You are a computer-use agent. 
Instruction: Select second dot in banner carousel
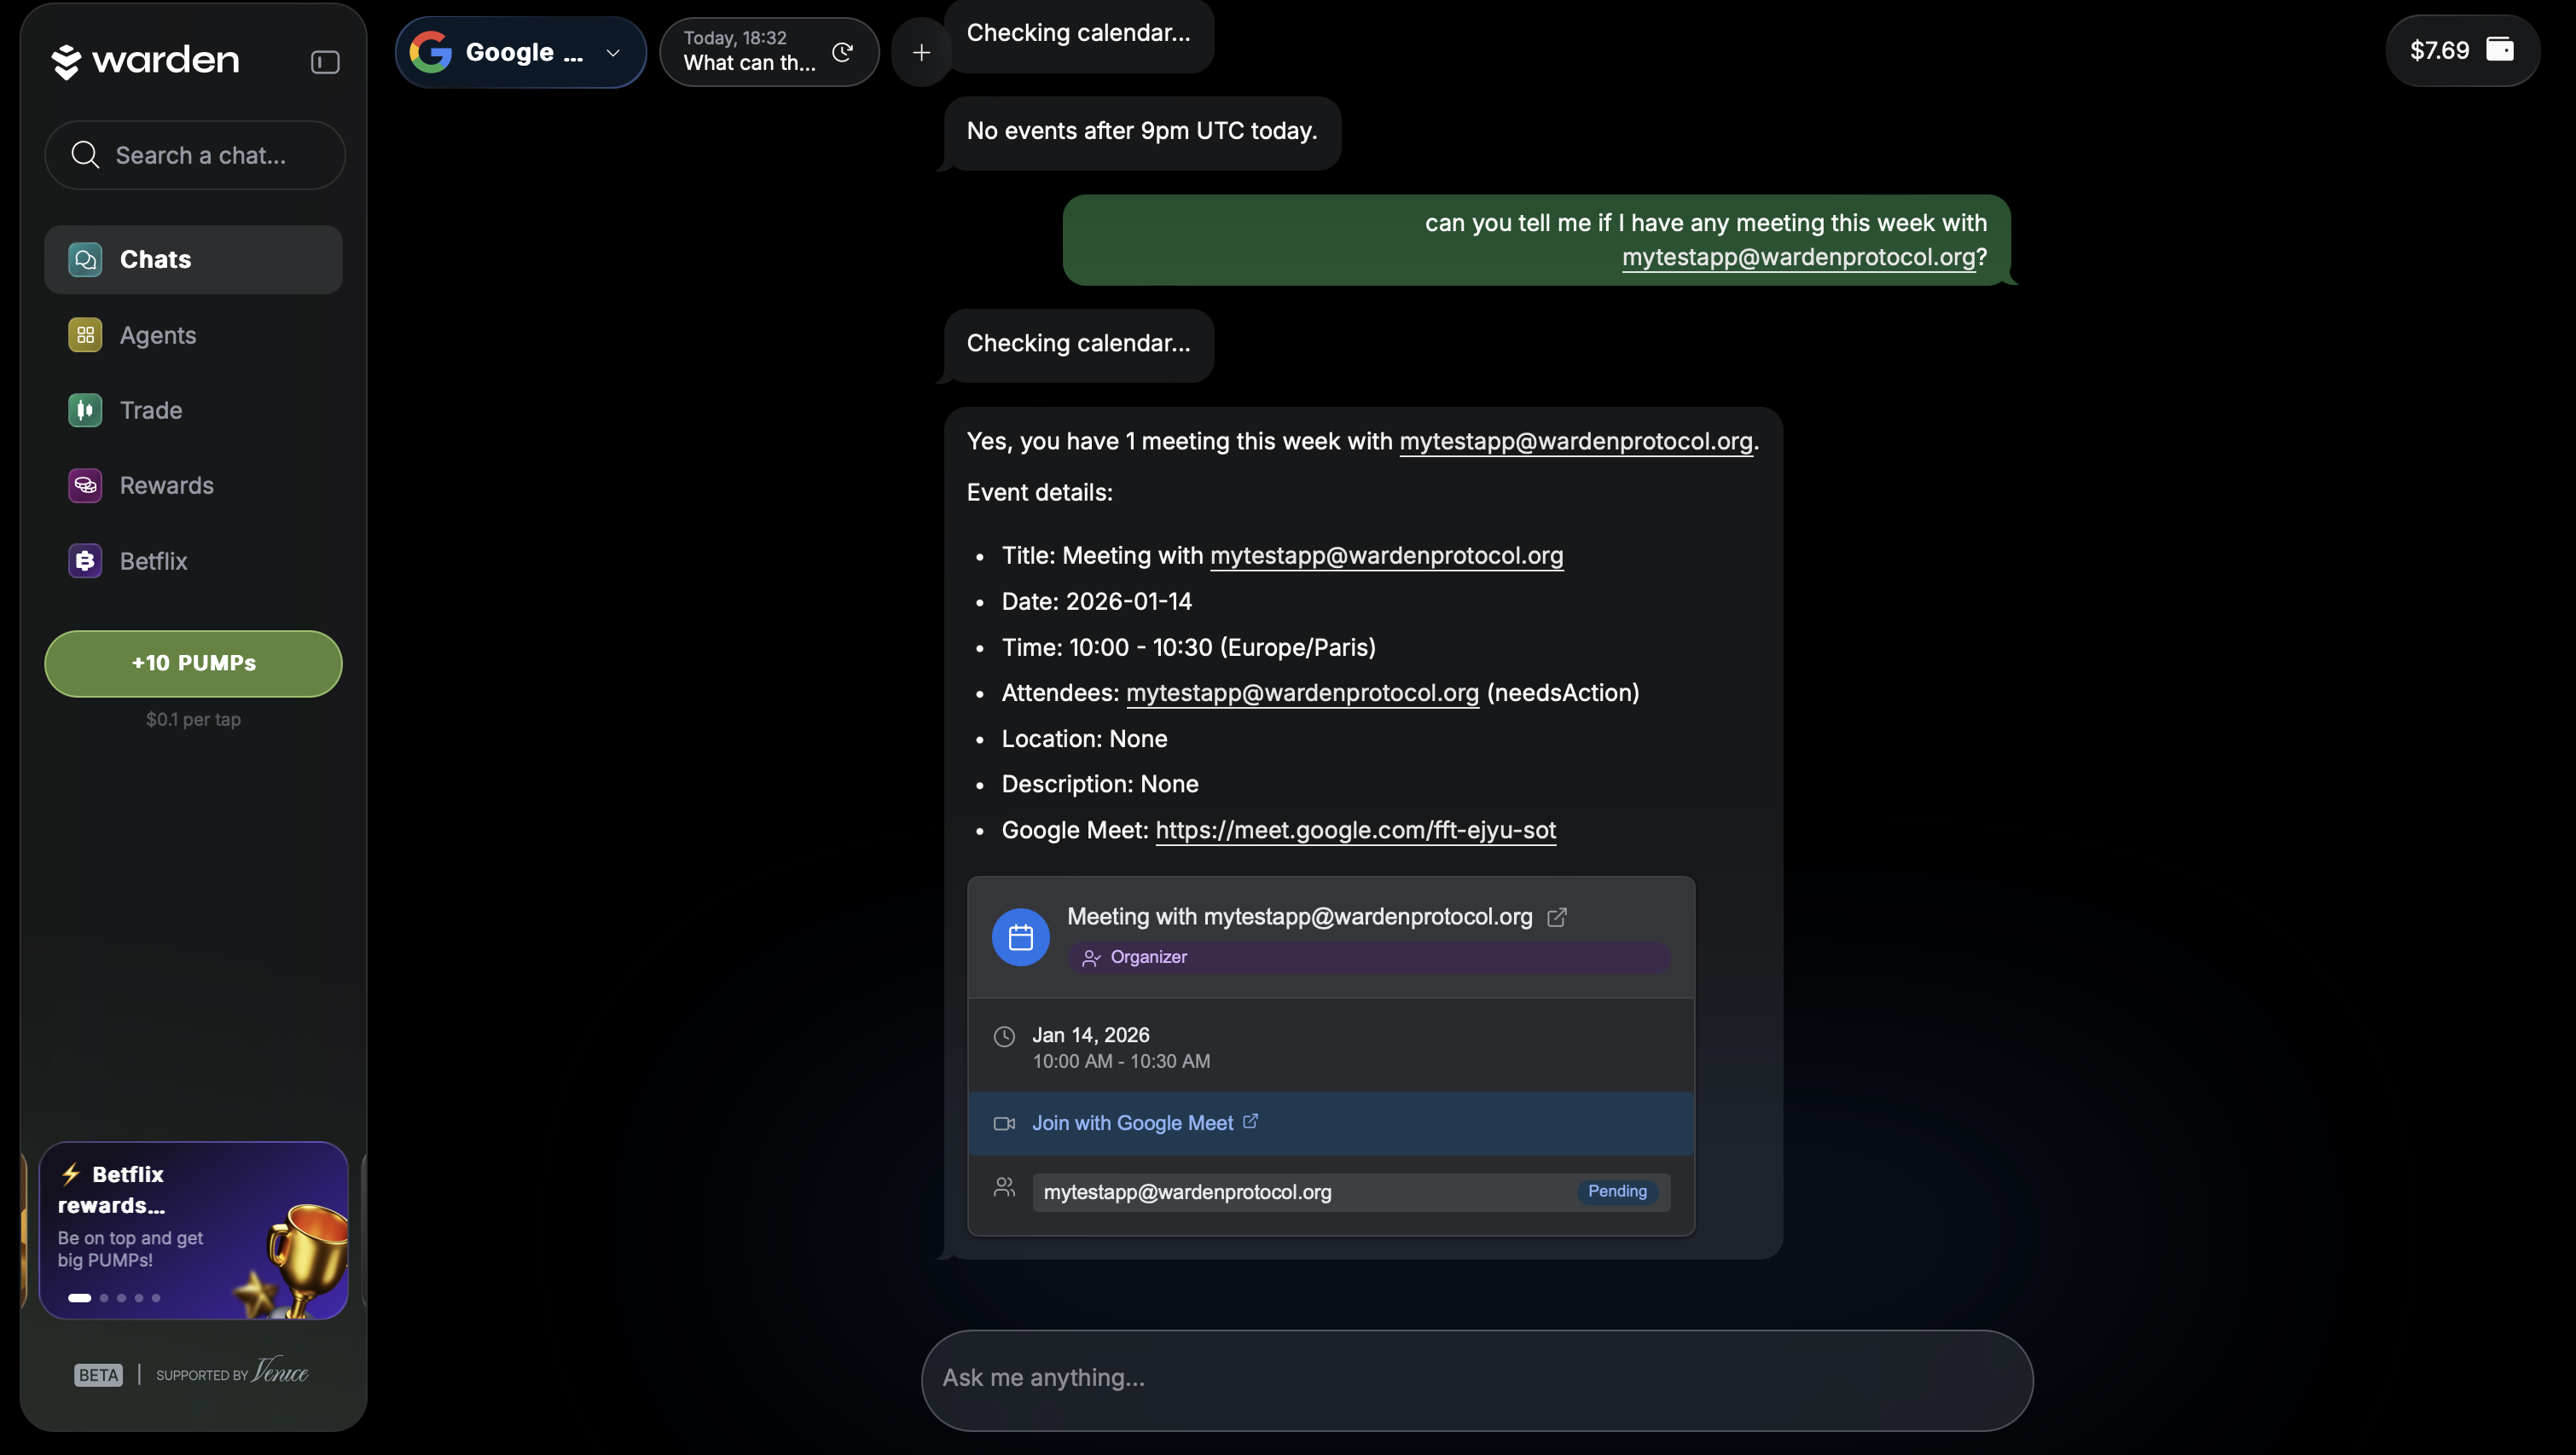[104, 1298]
